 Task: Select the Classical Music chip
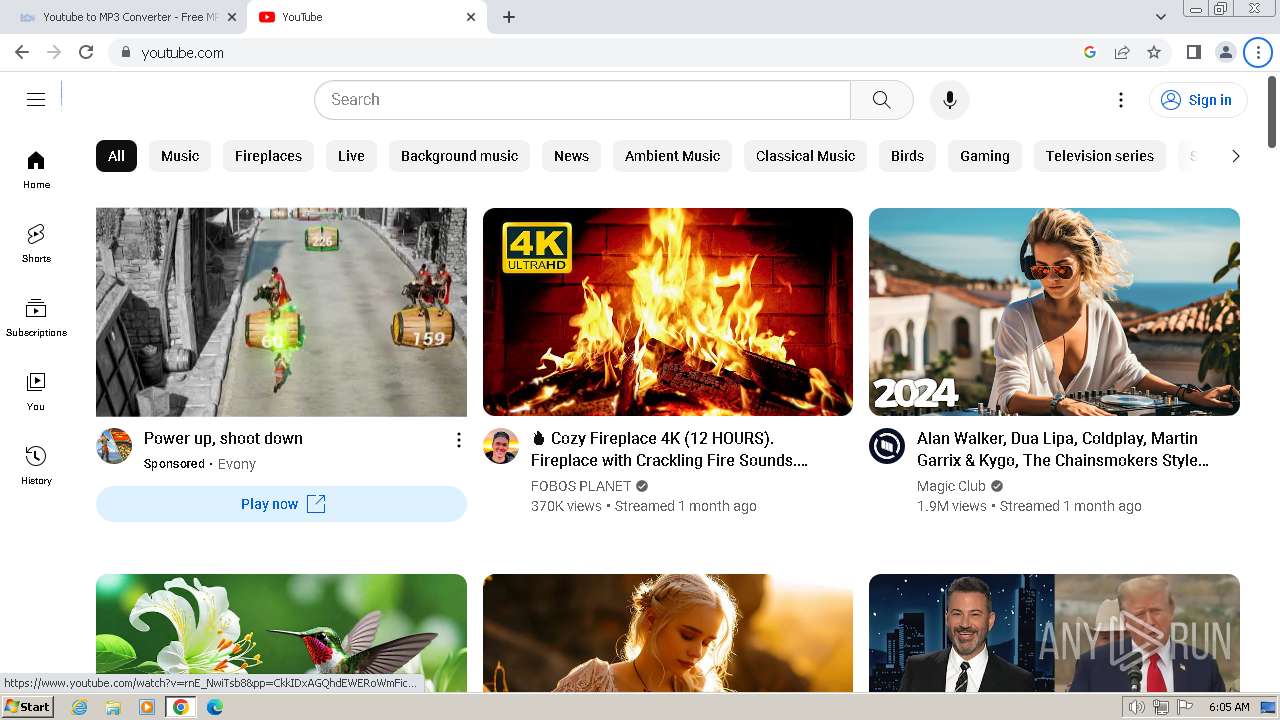coord(805,156)
